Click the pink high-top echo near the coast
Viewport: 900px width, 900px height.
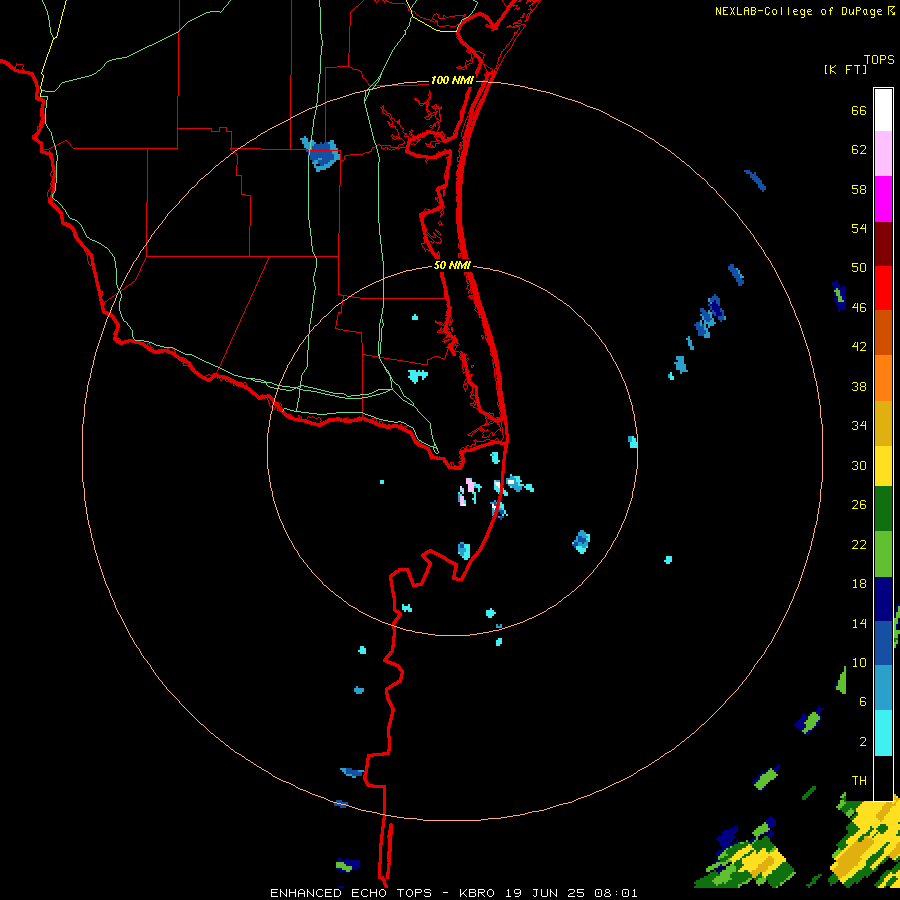coord(470,486)
